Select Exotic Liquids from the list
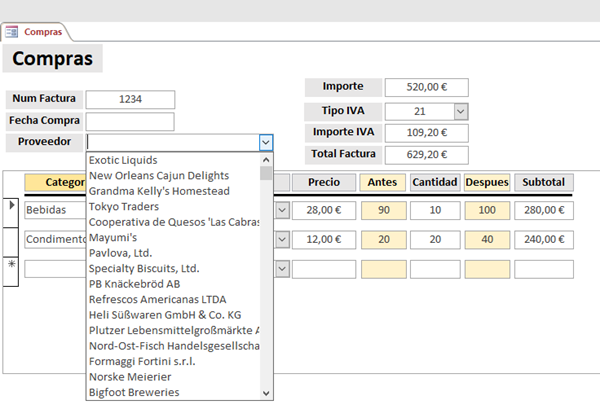 point(122,160)
